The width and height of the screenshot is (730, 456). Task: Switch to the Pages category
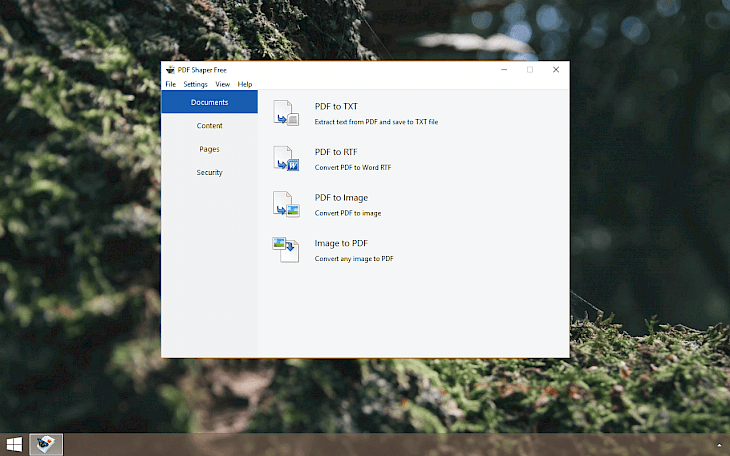coord(210,149)
